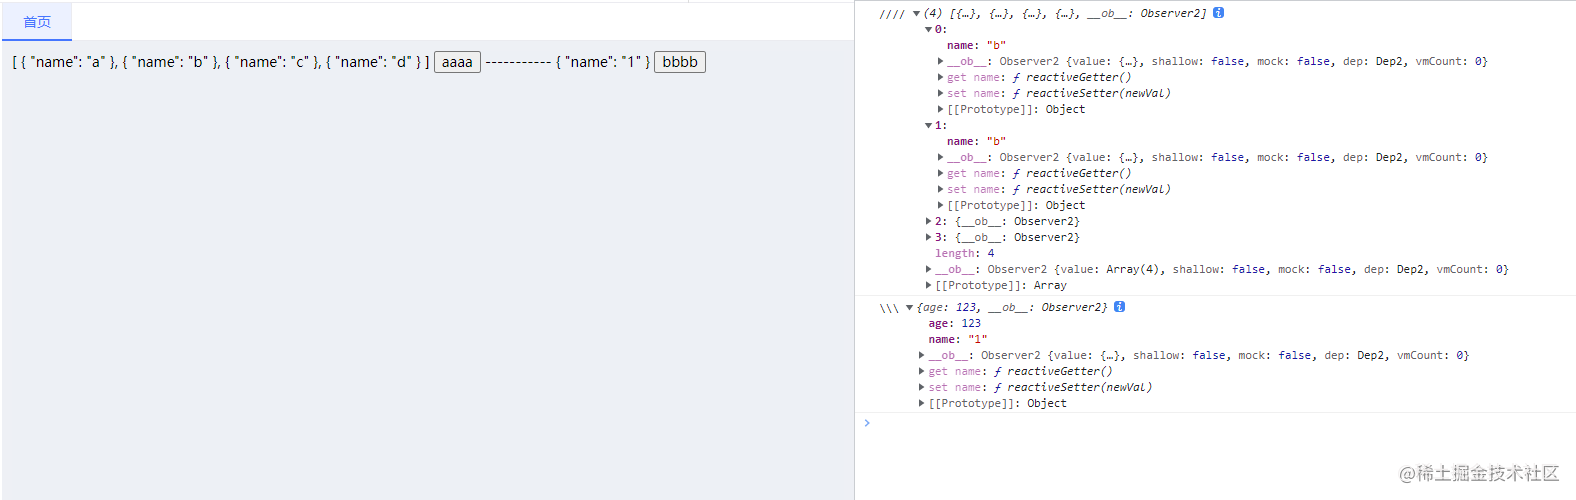This screenshot has height=500, width=1576.
Task: Collapse array item 1 in console
Action: tap(928, 126)
